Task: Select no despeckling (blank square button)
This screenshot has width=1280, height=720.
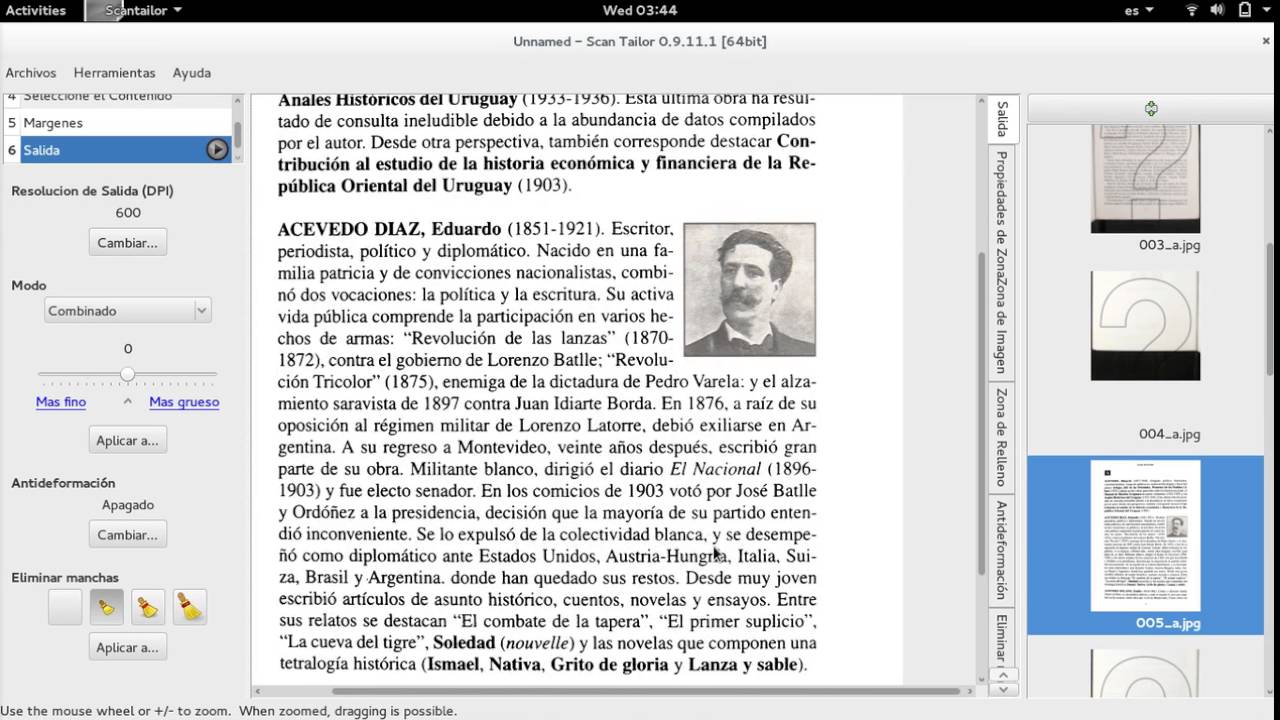Action: point(65,607)
